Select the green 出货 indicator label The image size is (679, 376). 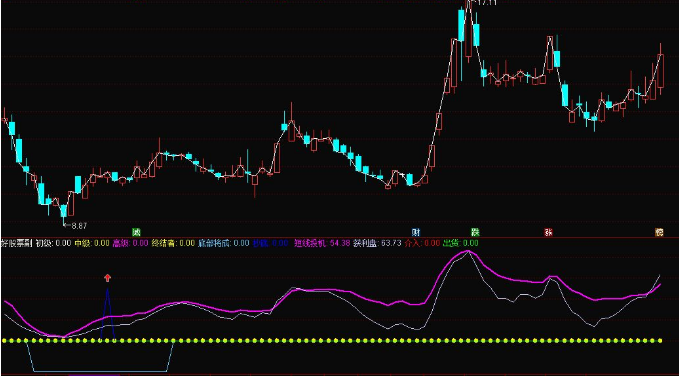coord(460,243)
